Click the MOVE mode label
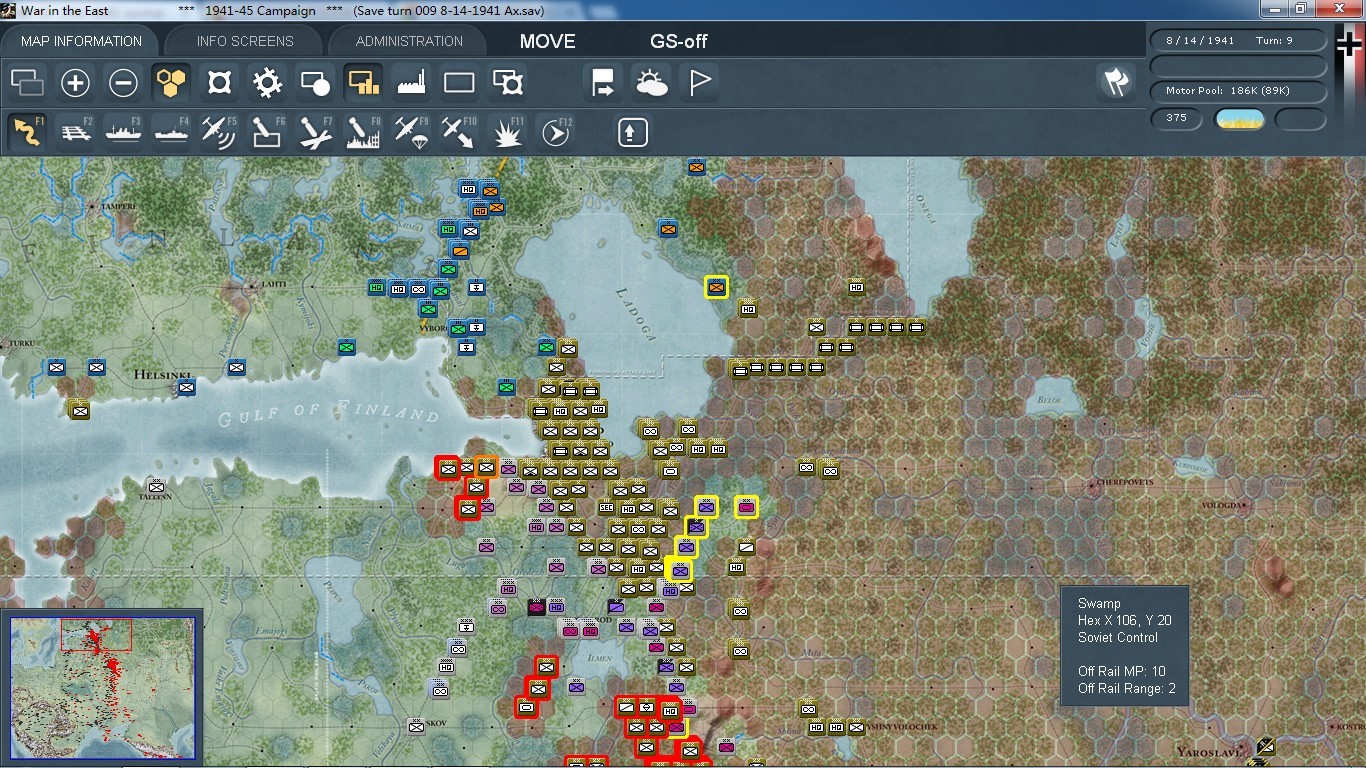This screenshot has width=1366, height=768. click(547, 41)
